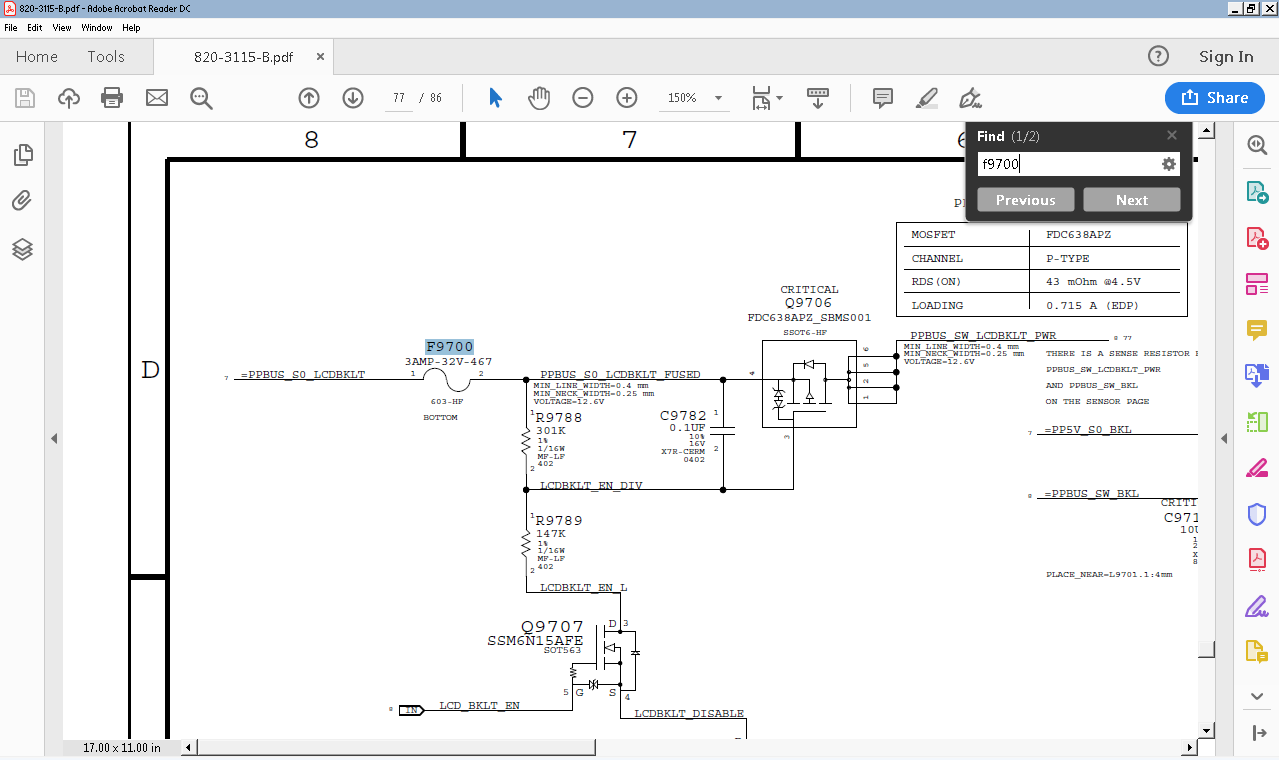
Task: Collapse the right tools pane arrow
Action: point(1223,438)
